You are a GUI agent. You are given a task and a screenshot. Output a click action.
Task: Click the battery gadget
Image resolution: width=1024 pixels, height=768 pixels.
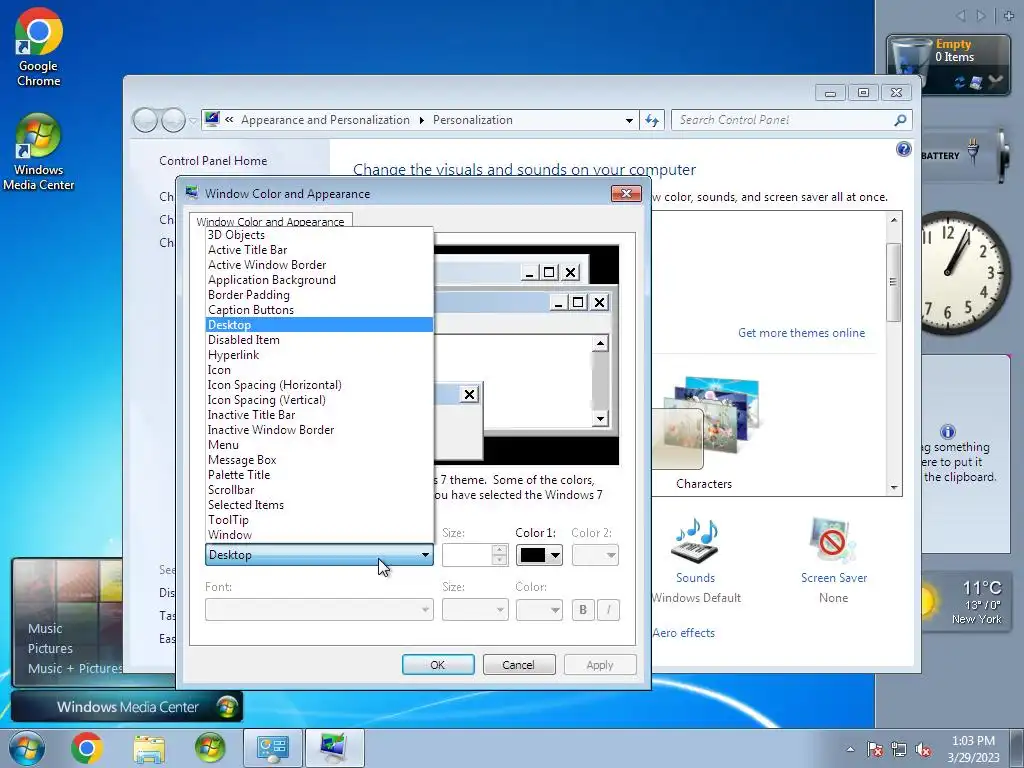[x=965, y=155]
